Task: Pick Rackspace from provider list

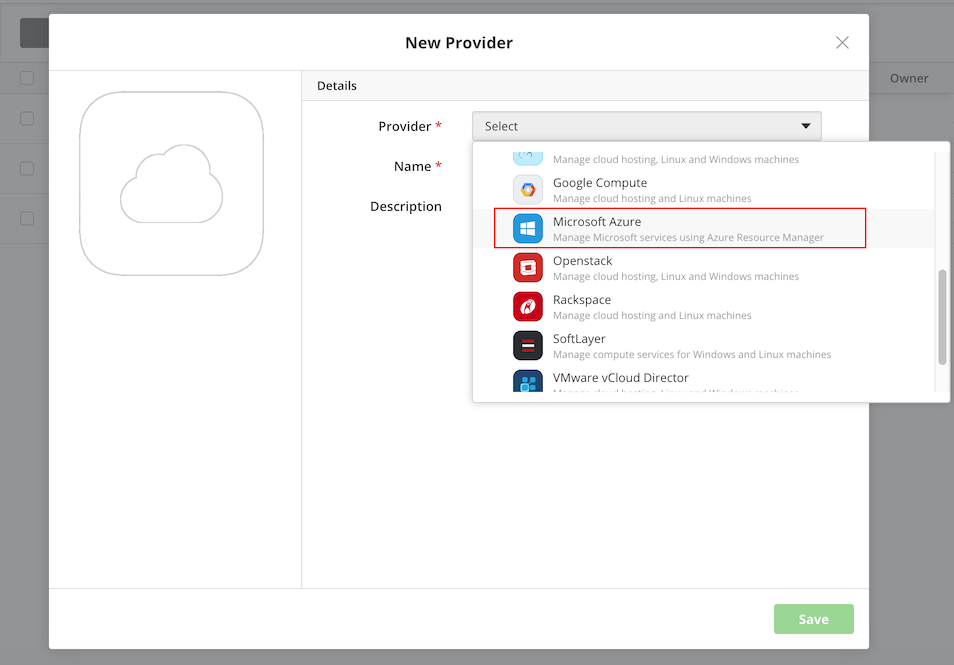Action: tap(704, 307)
